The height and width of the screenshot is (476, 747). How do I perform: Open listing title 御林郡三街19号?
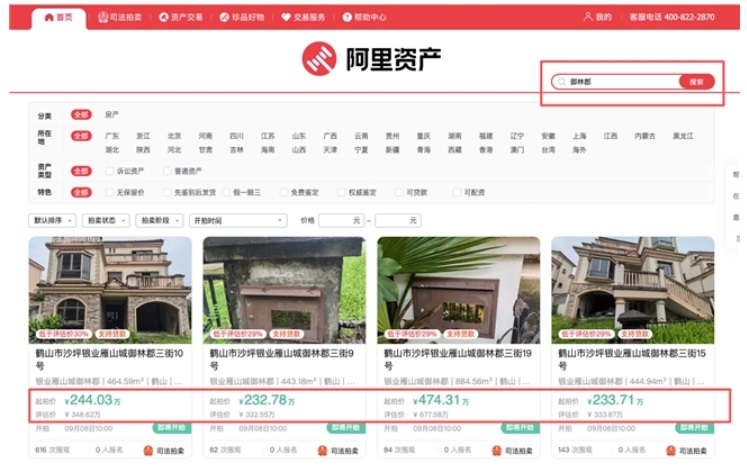[458, 360]
